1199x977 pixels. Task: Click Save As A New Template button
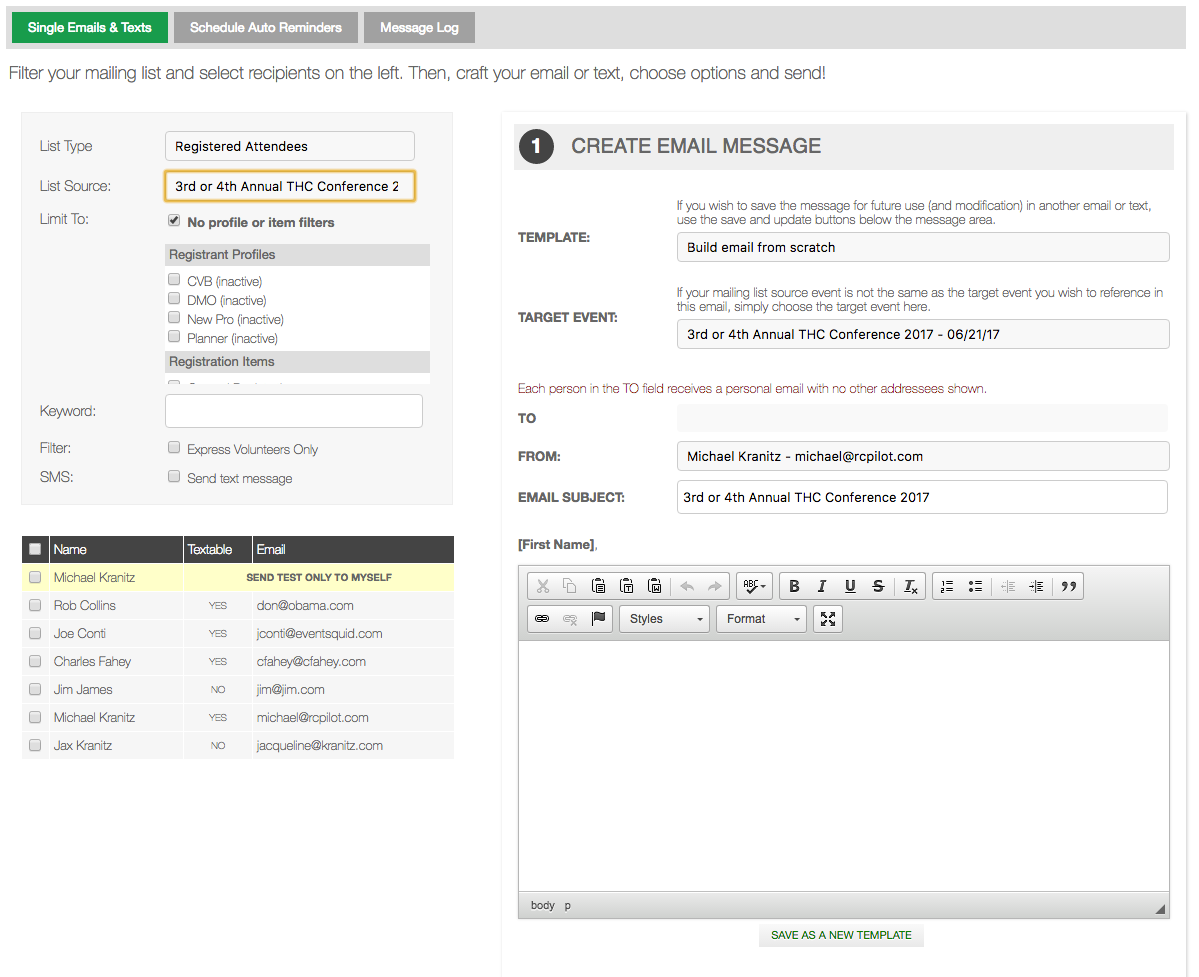pyautogui.click(x=841, y=935)
